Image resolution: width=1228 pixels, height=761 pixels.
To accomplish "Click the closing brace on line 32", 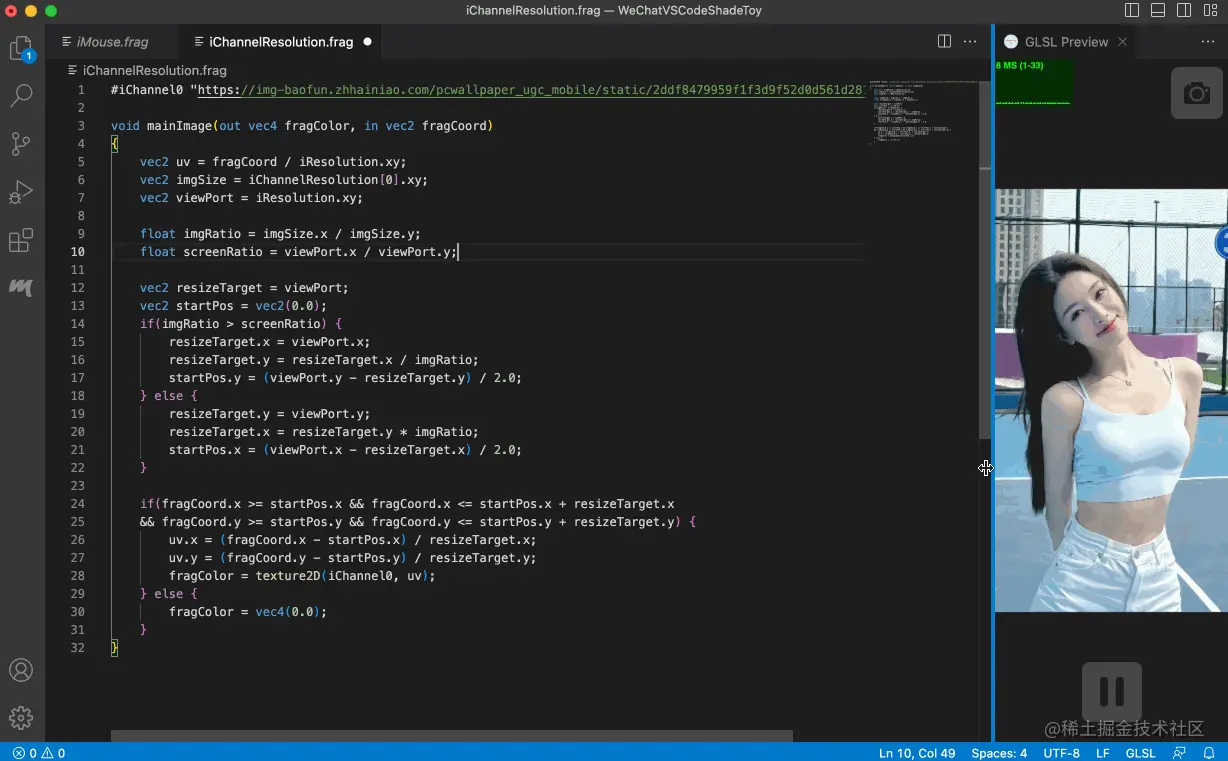I will point(114,648).
